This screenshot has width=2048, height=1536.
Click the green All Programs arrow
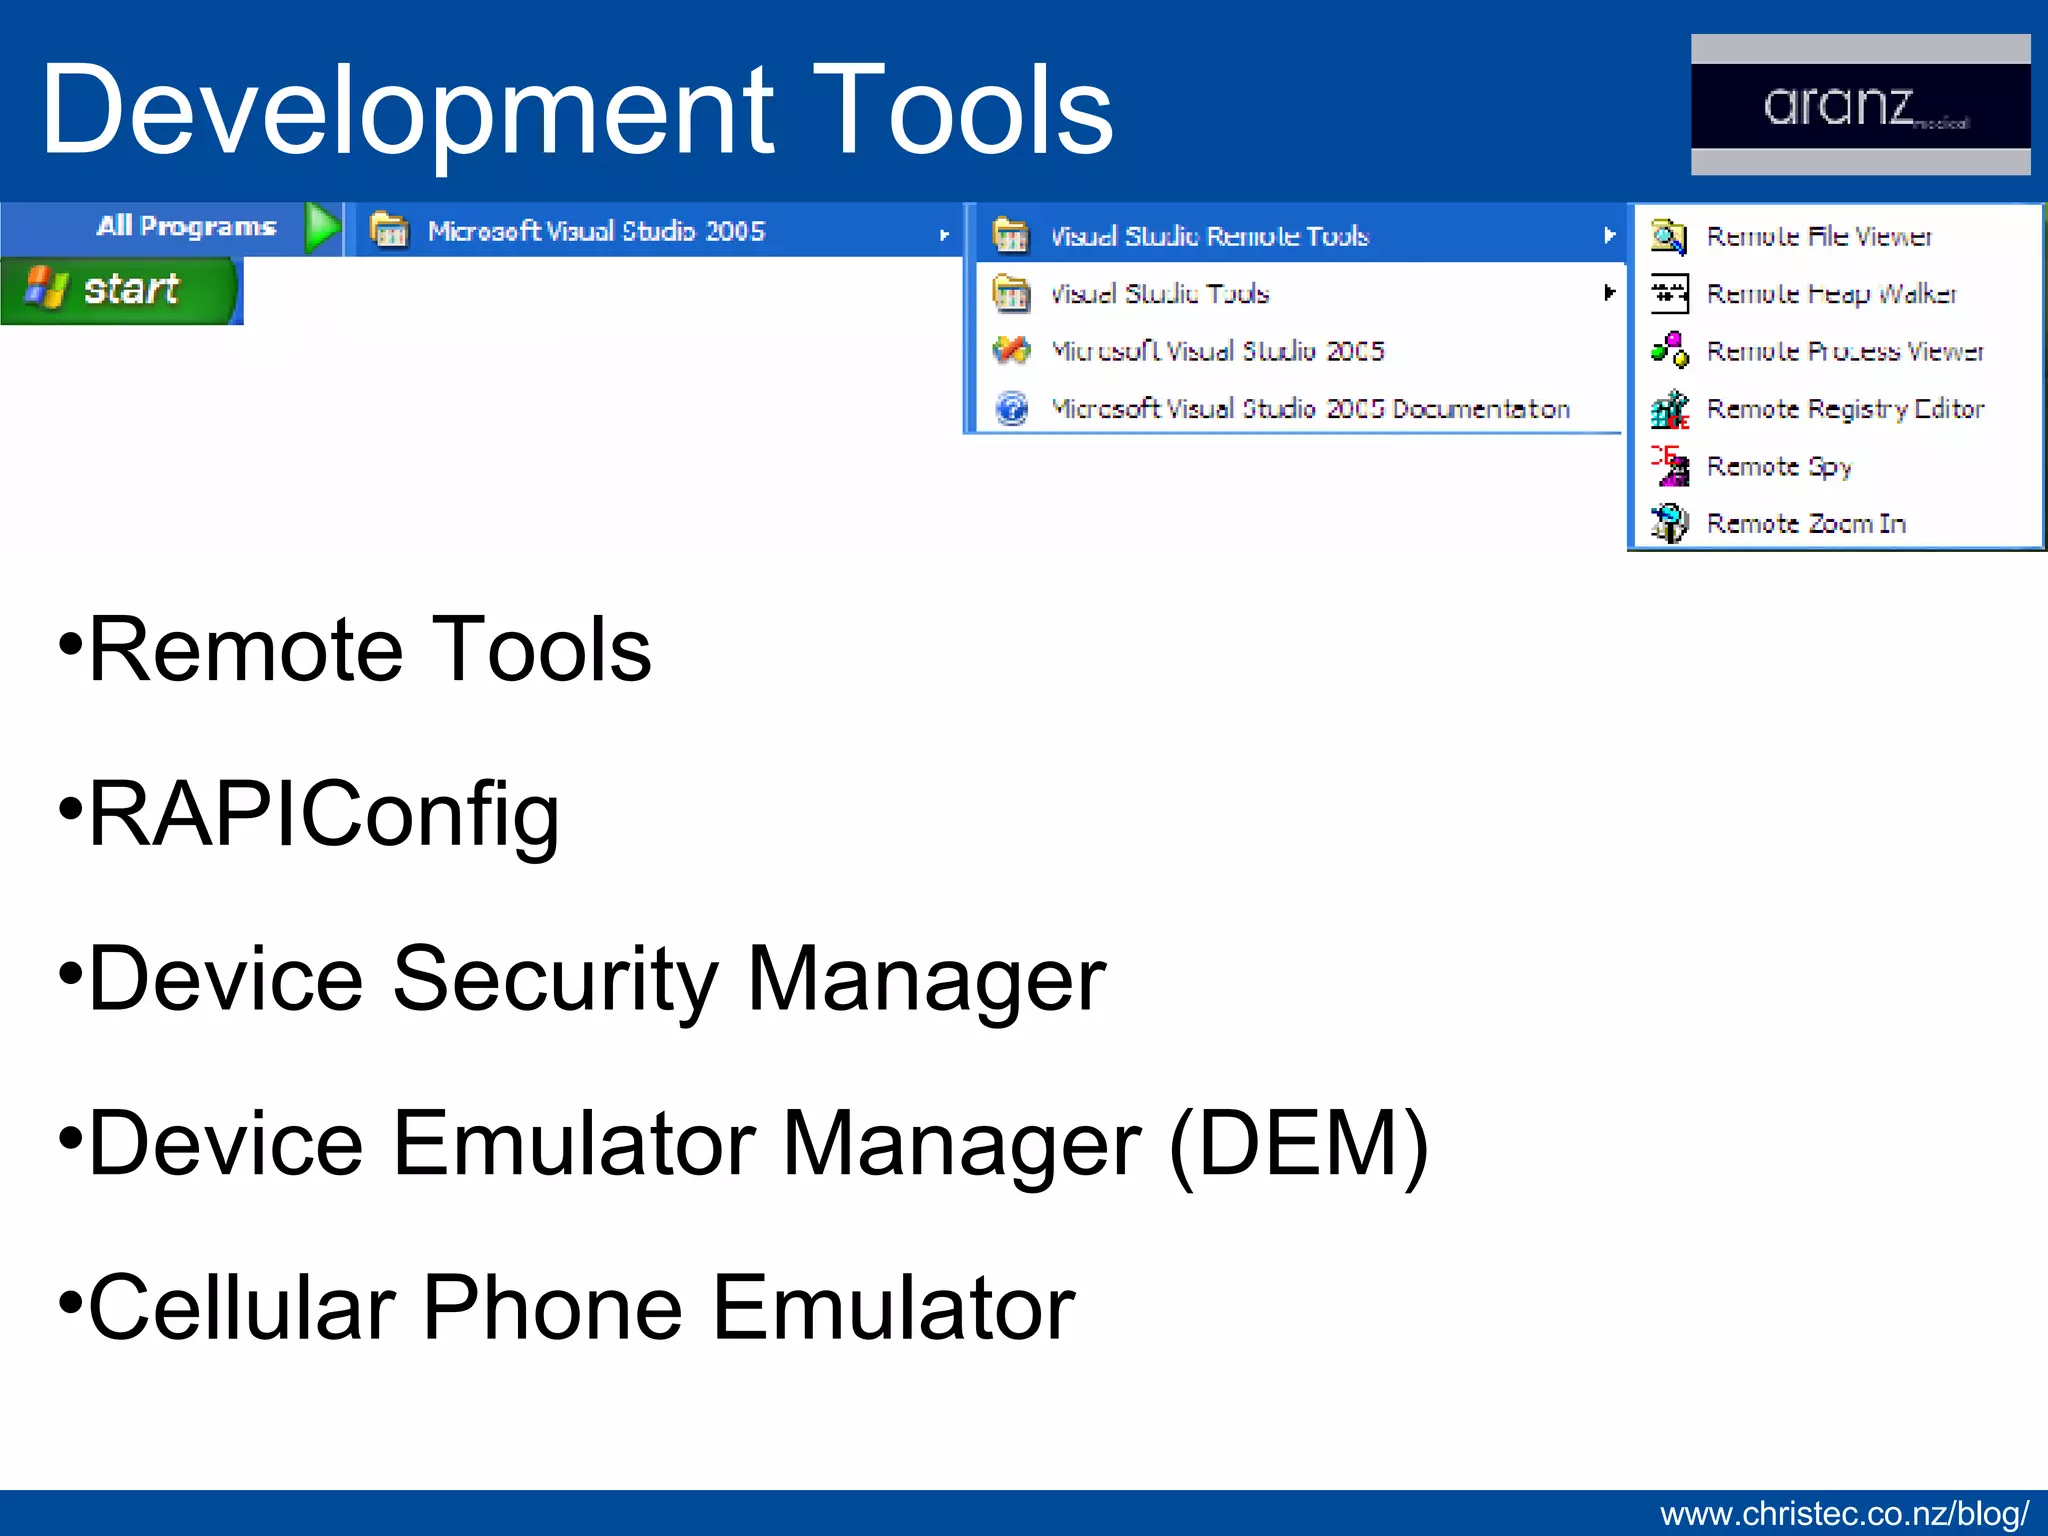coord(323,228)
